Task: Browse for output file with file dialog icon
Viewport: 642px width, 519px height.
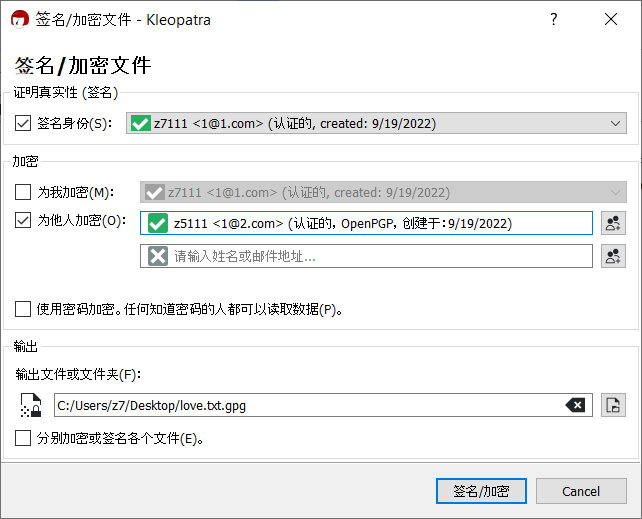Action: 613,405
